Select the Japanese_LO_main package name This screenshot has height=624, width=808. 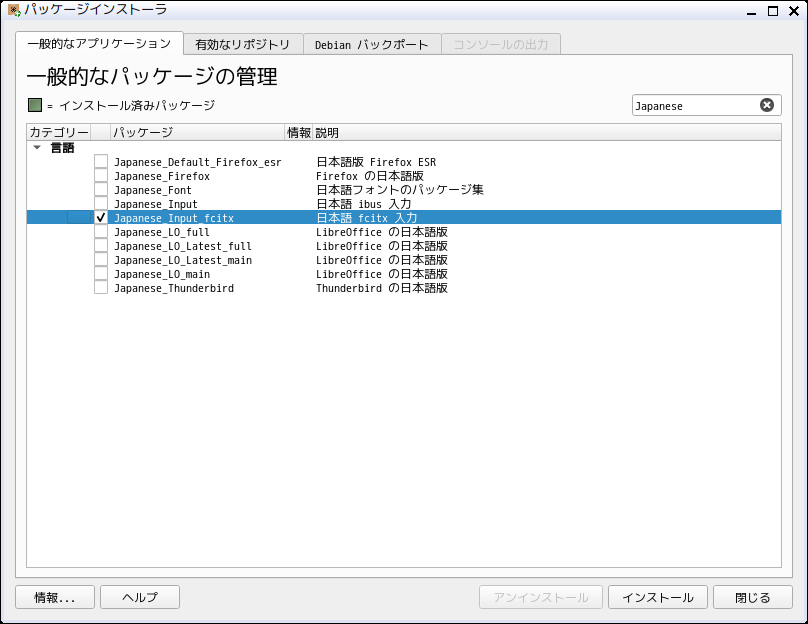[x=162, y=274]
